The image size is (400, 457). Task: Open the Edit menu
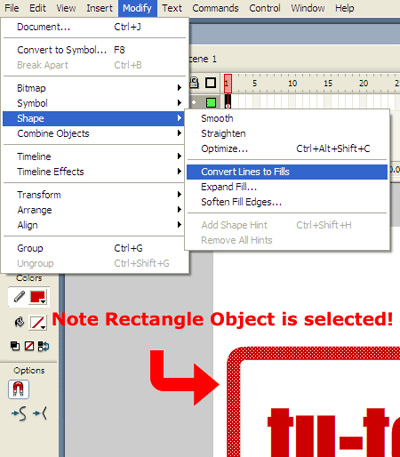point(38,8)
